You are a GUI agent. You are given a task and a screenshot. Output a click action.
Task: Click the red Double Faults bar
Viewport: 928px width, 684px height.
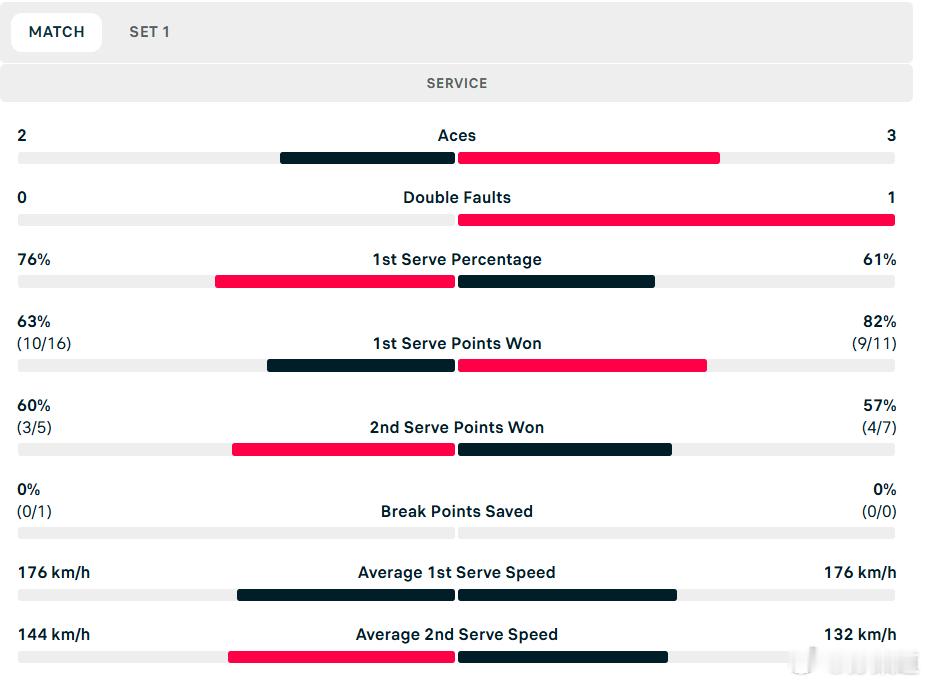point(676,220)
